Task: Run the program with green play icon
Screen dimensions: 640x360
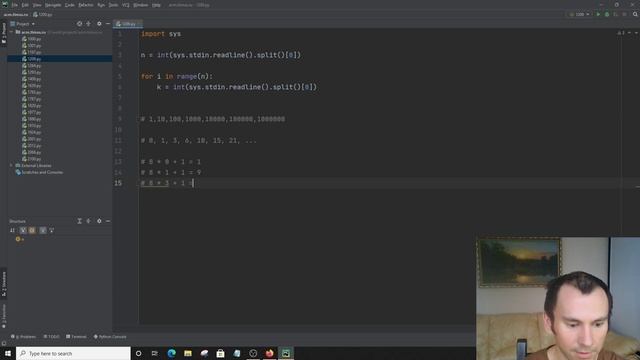Action: [598, 14]
